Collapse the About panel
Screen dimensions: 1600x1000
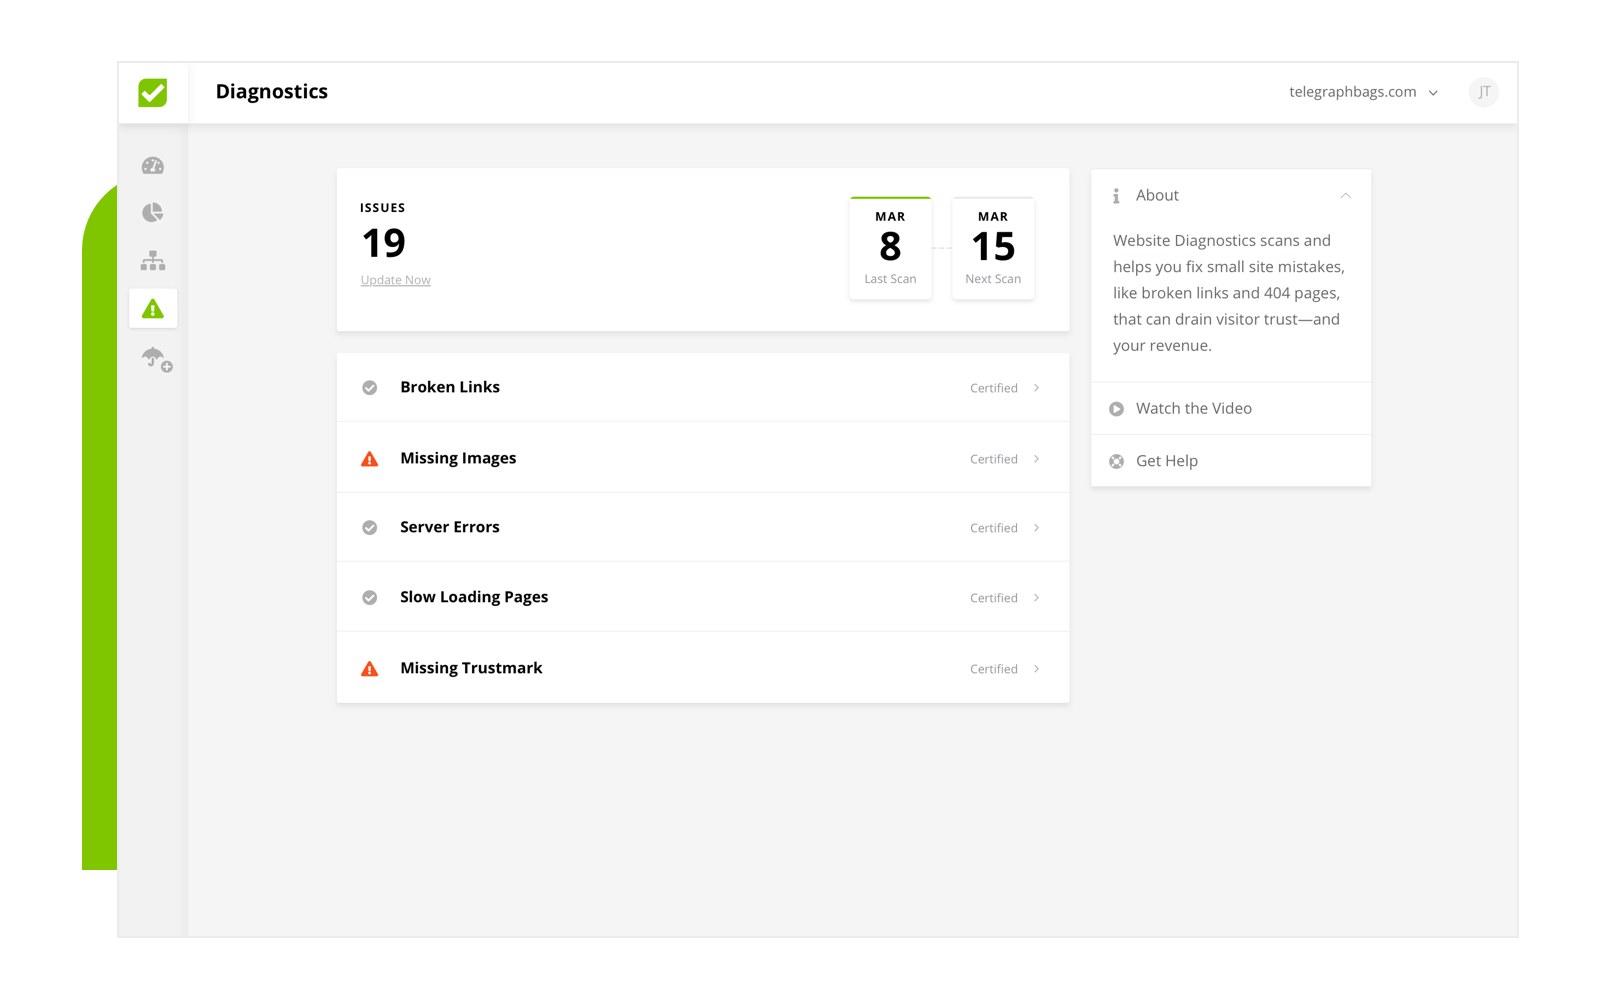click(1346, 196)
